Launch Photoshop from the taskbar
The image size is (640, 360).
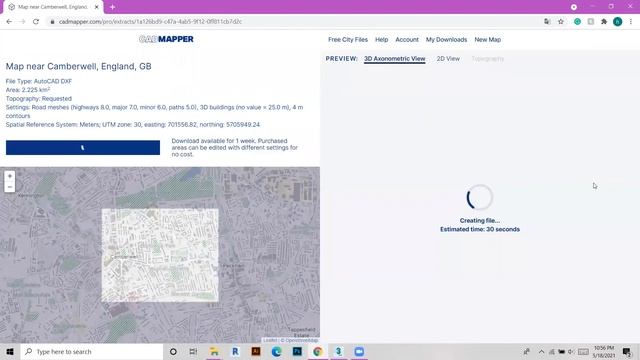point(297,351)
